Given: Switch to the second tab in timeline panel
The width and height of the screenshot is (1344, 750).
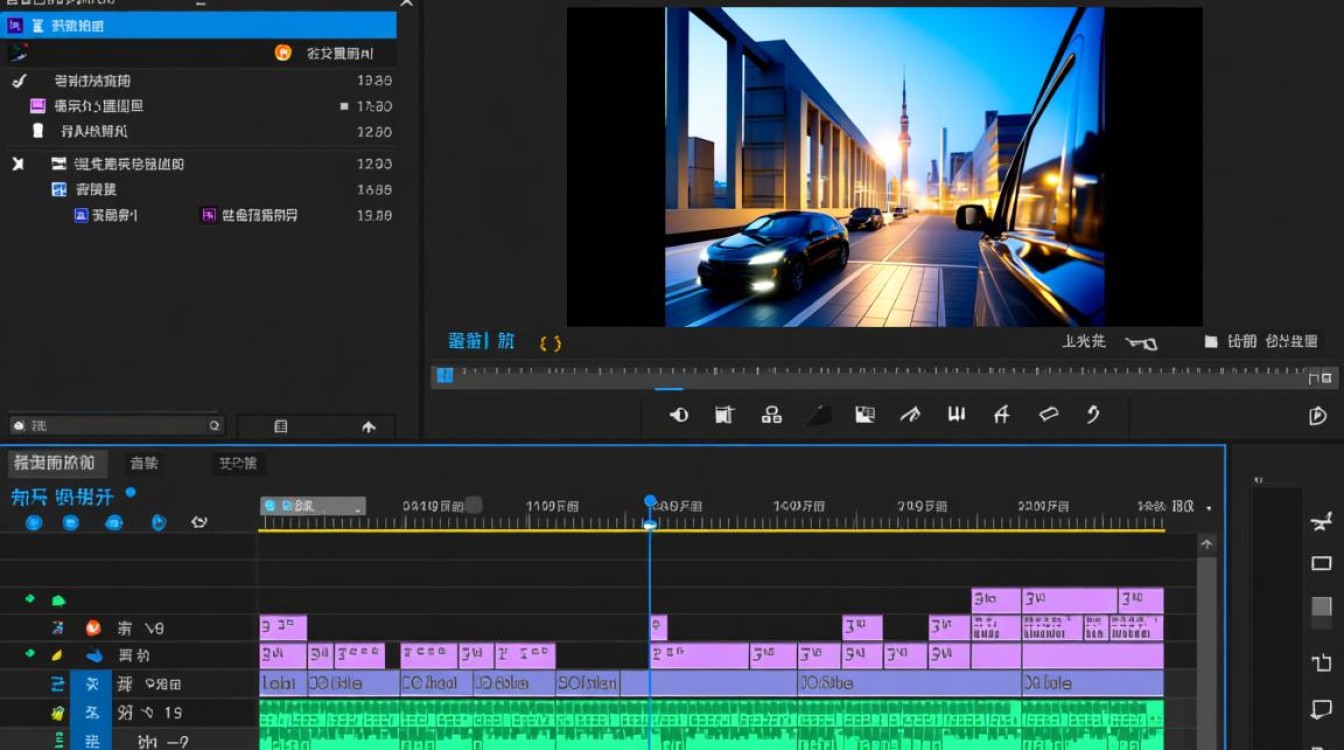Looking at the screenshot, I should pyautogui.click(x=144, y=463).
